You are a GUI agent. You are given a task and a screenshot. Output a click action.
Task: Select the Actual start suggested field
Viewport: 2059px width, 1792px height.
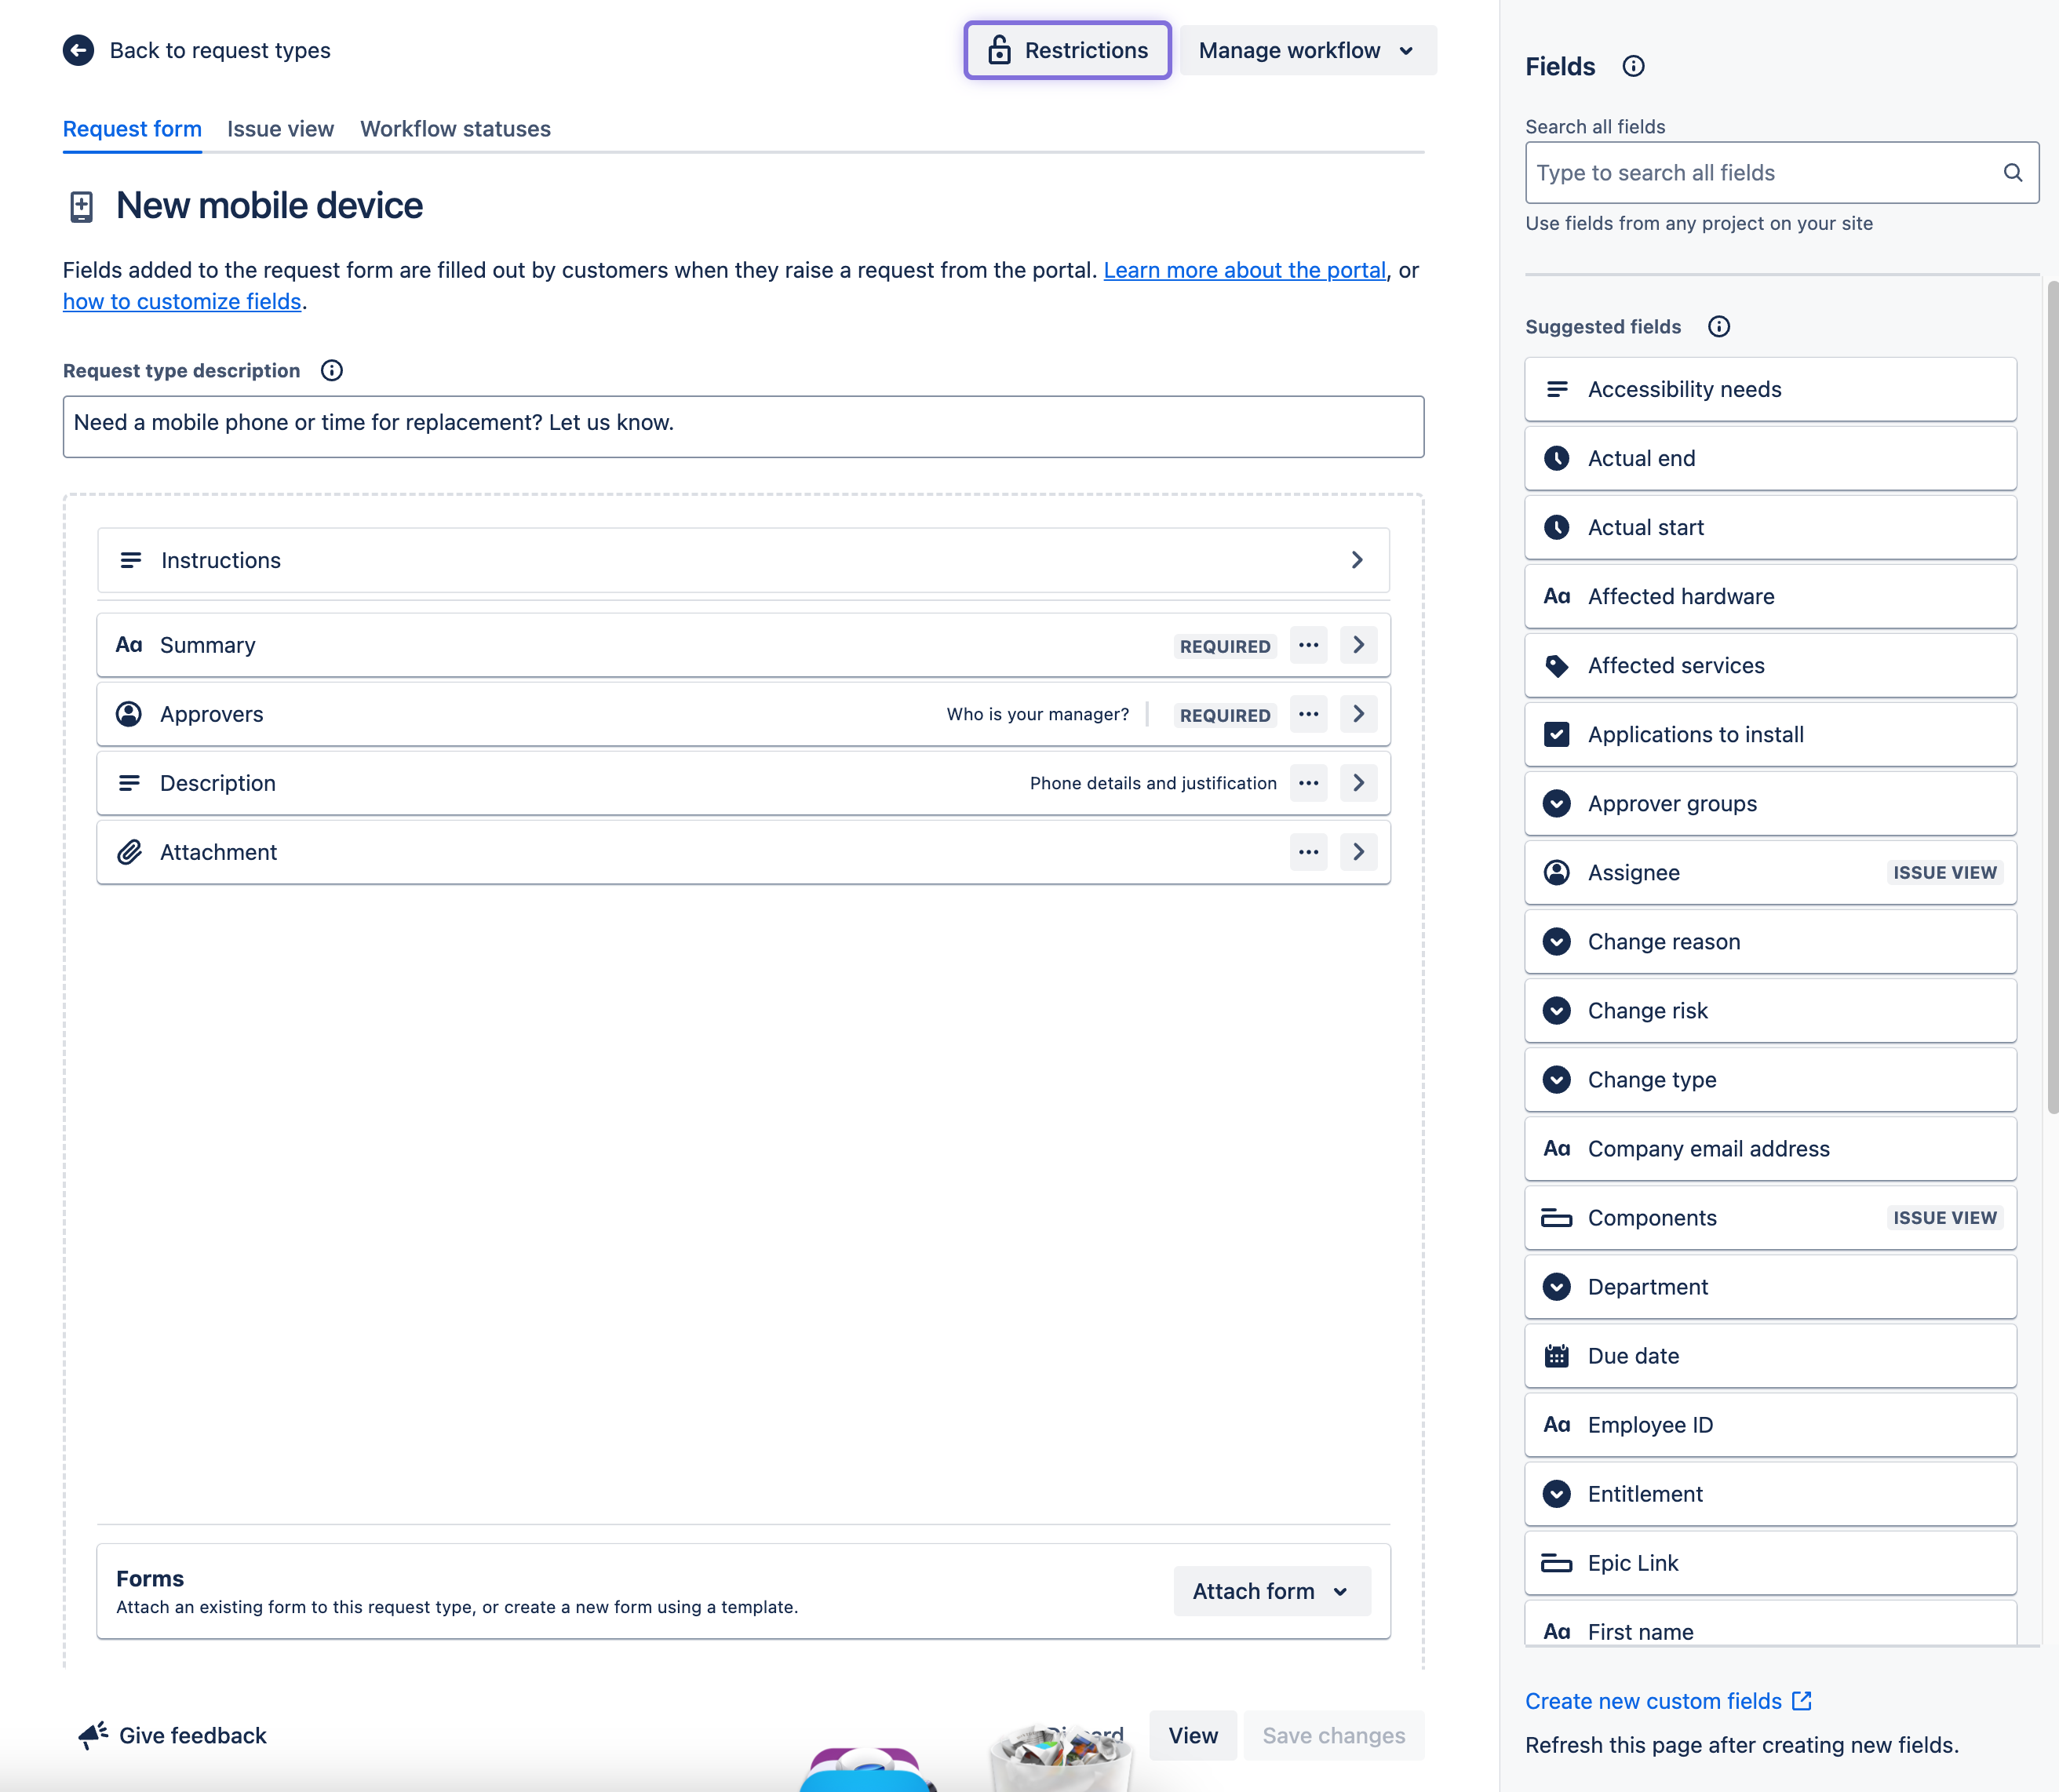[1770, 528]
